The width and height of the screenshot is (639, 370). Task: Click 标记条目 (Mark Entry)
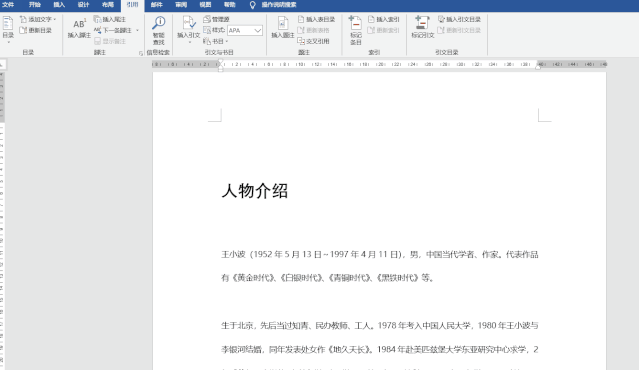tap(356, 30)
